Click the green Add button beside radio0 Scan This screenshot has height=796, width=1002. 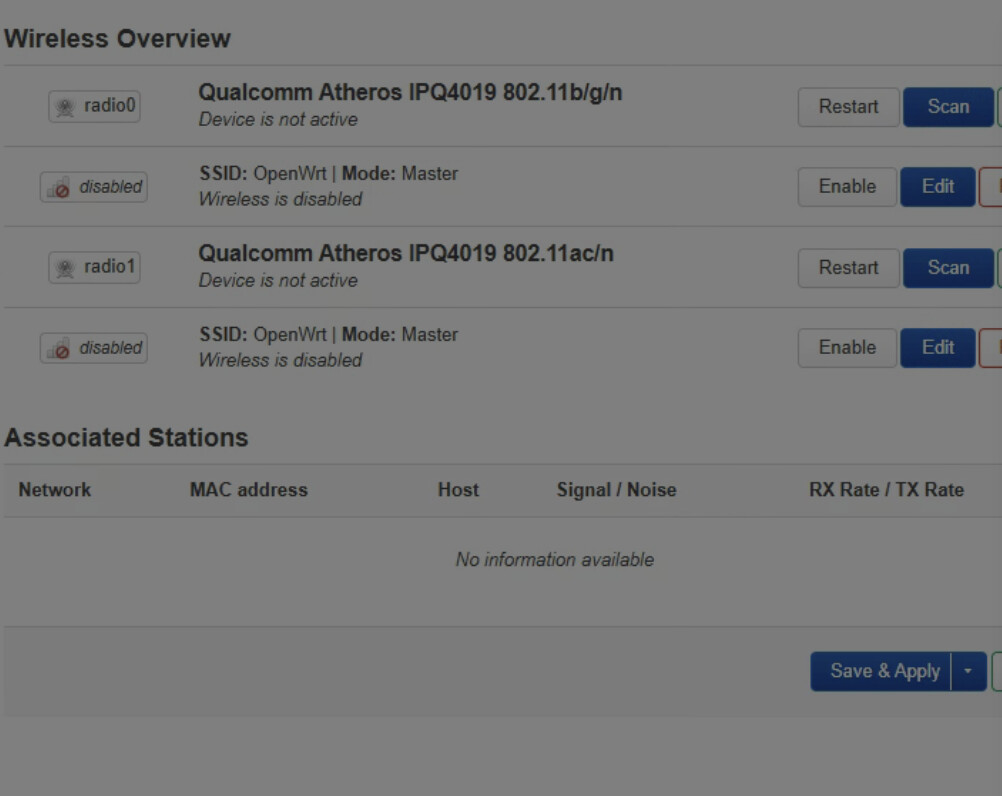coord(999,107)
